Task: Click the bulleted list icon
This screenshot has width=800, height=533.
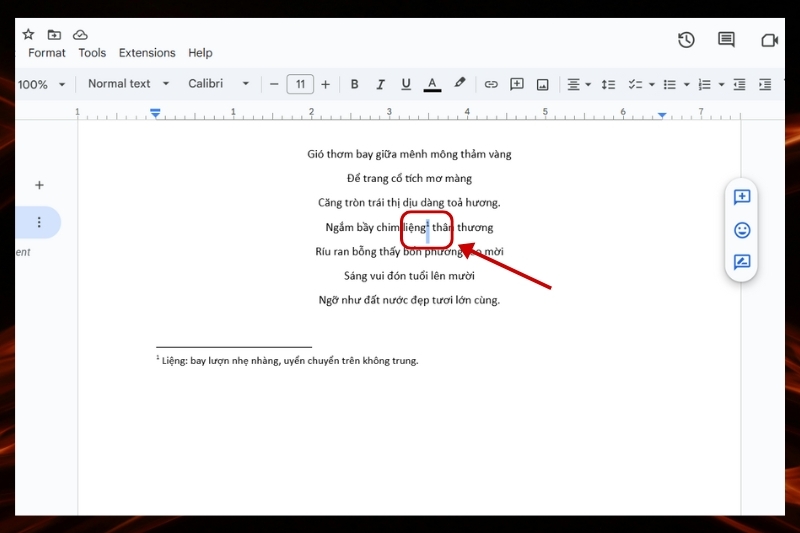Action: [670, 85]
